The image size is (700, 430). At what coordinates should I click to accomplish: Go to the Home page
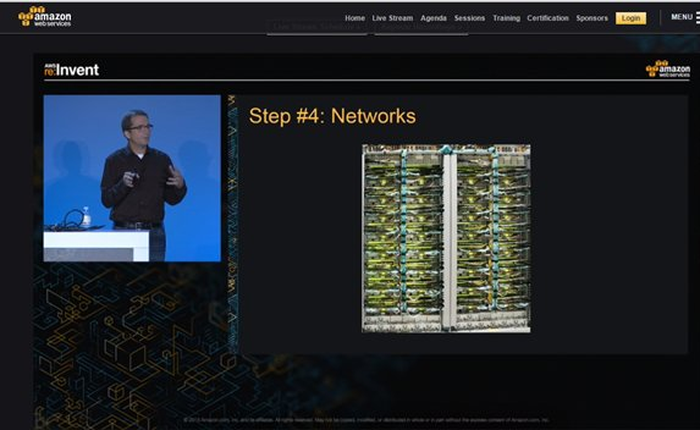(x=355, y=18)
